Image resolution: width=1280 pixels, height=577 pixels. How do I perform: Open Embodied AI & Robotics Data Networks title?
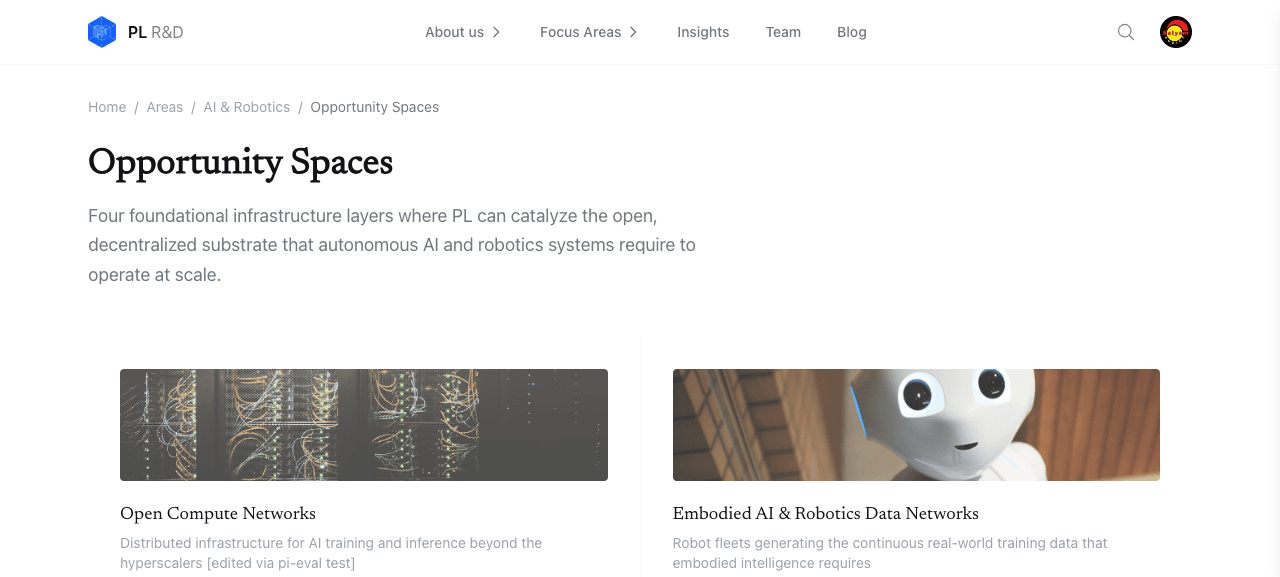tap(826, 514)
